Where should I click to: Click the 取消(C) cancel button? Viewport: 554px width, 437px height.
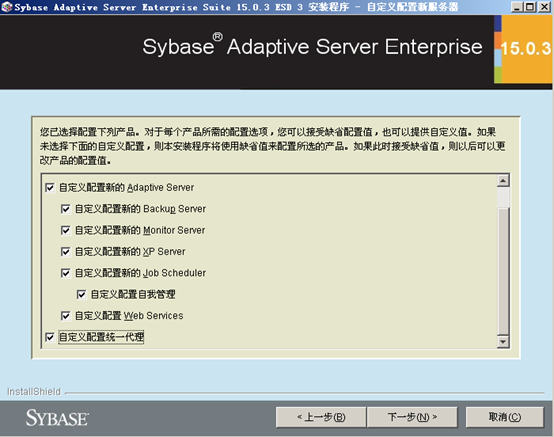point(505,417)
